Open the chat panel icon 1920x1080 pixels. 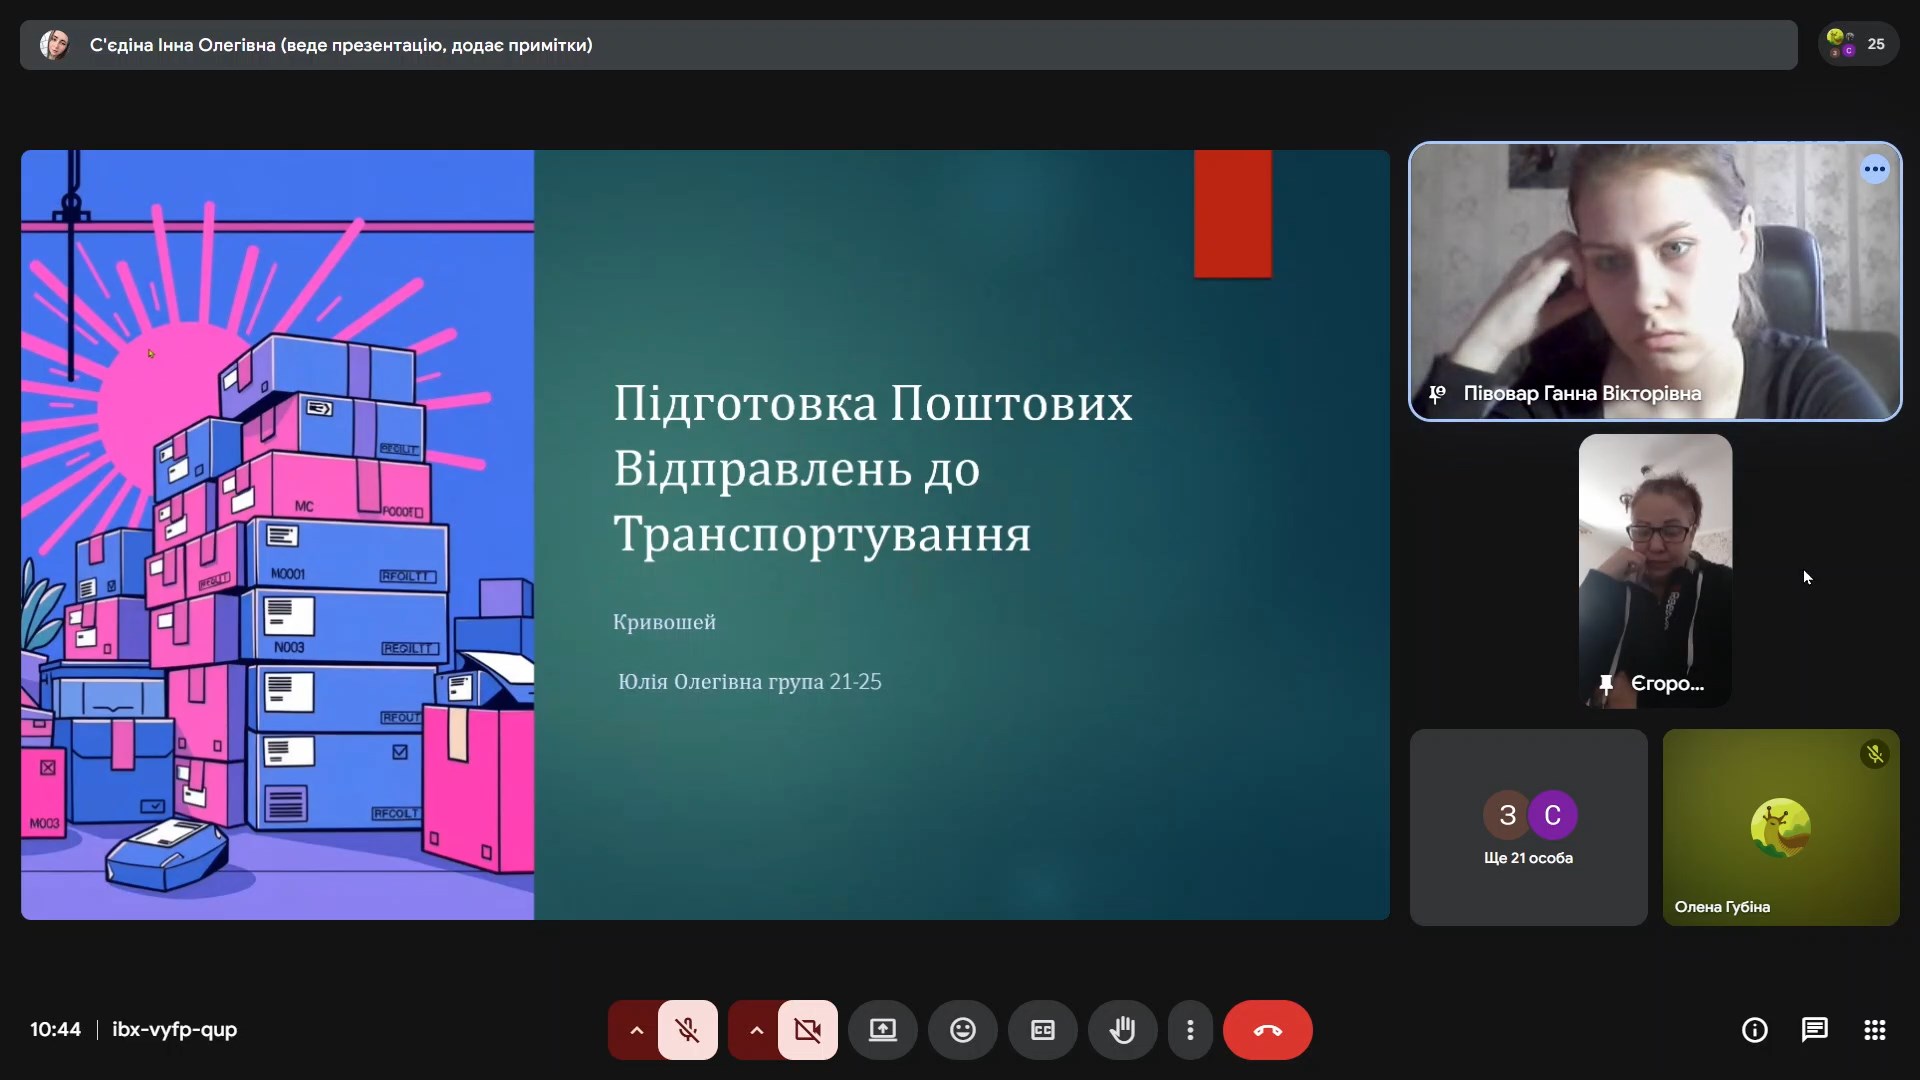[1814, 1030]
